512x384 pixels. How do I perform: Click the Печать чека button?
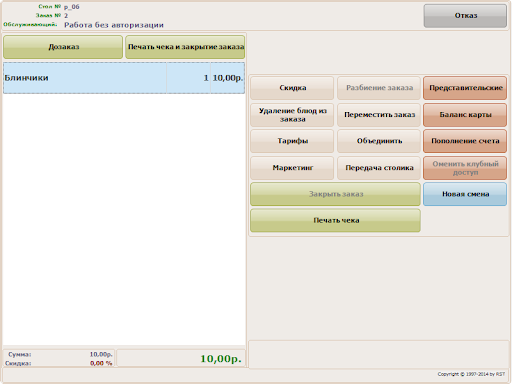(335, 220)
